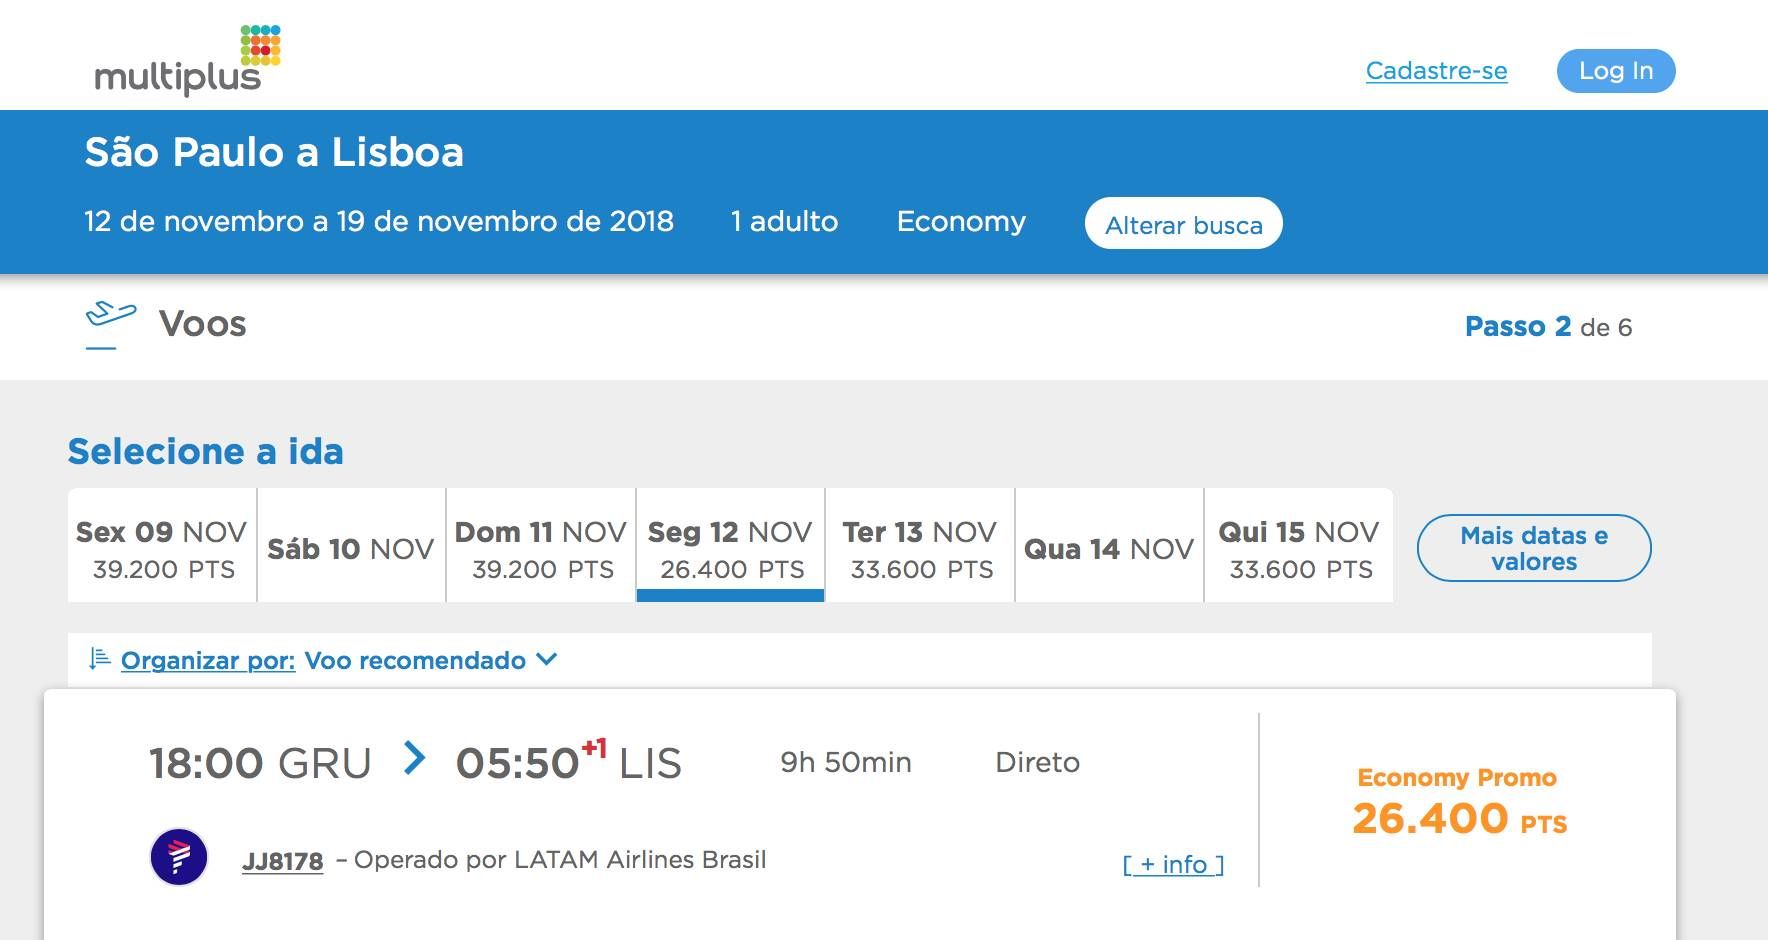Choose the Economy Promo 26.400 PTS fare

click(1459, 802)
